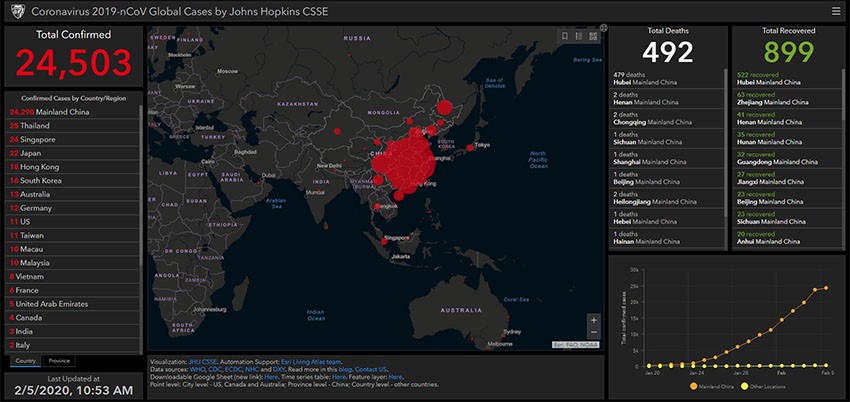Open the DXY data source link
Image resolution: width=850 pixels, height=402 pixels.
tap(279, 369)
